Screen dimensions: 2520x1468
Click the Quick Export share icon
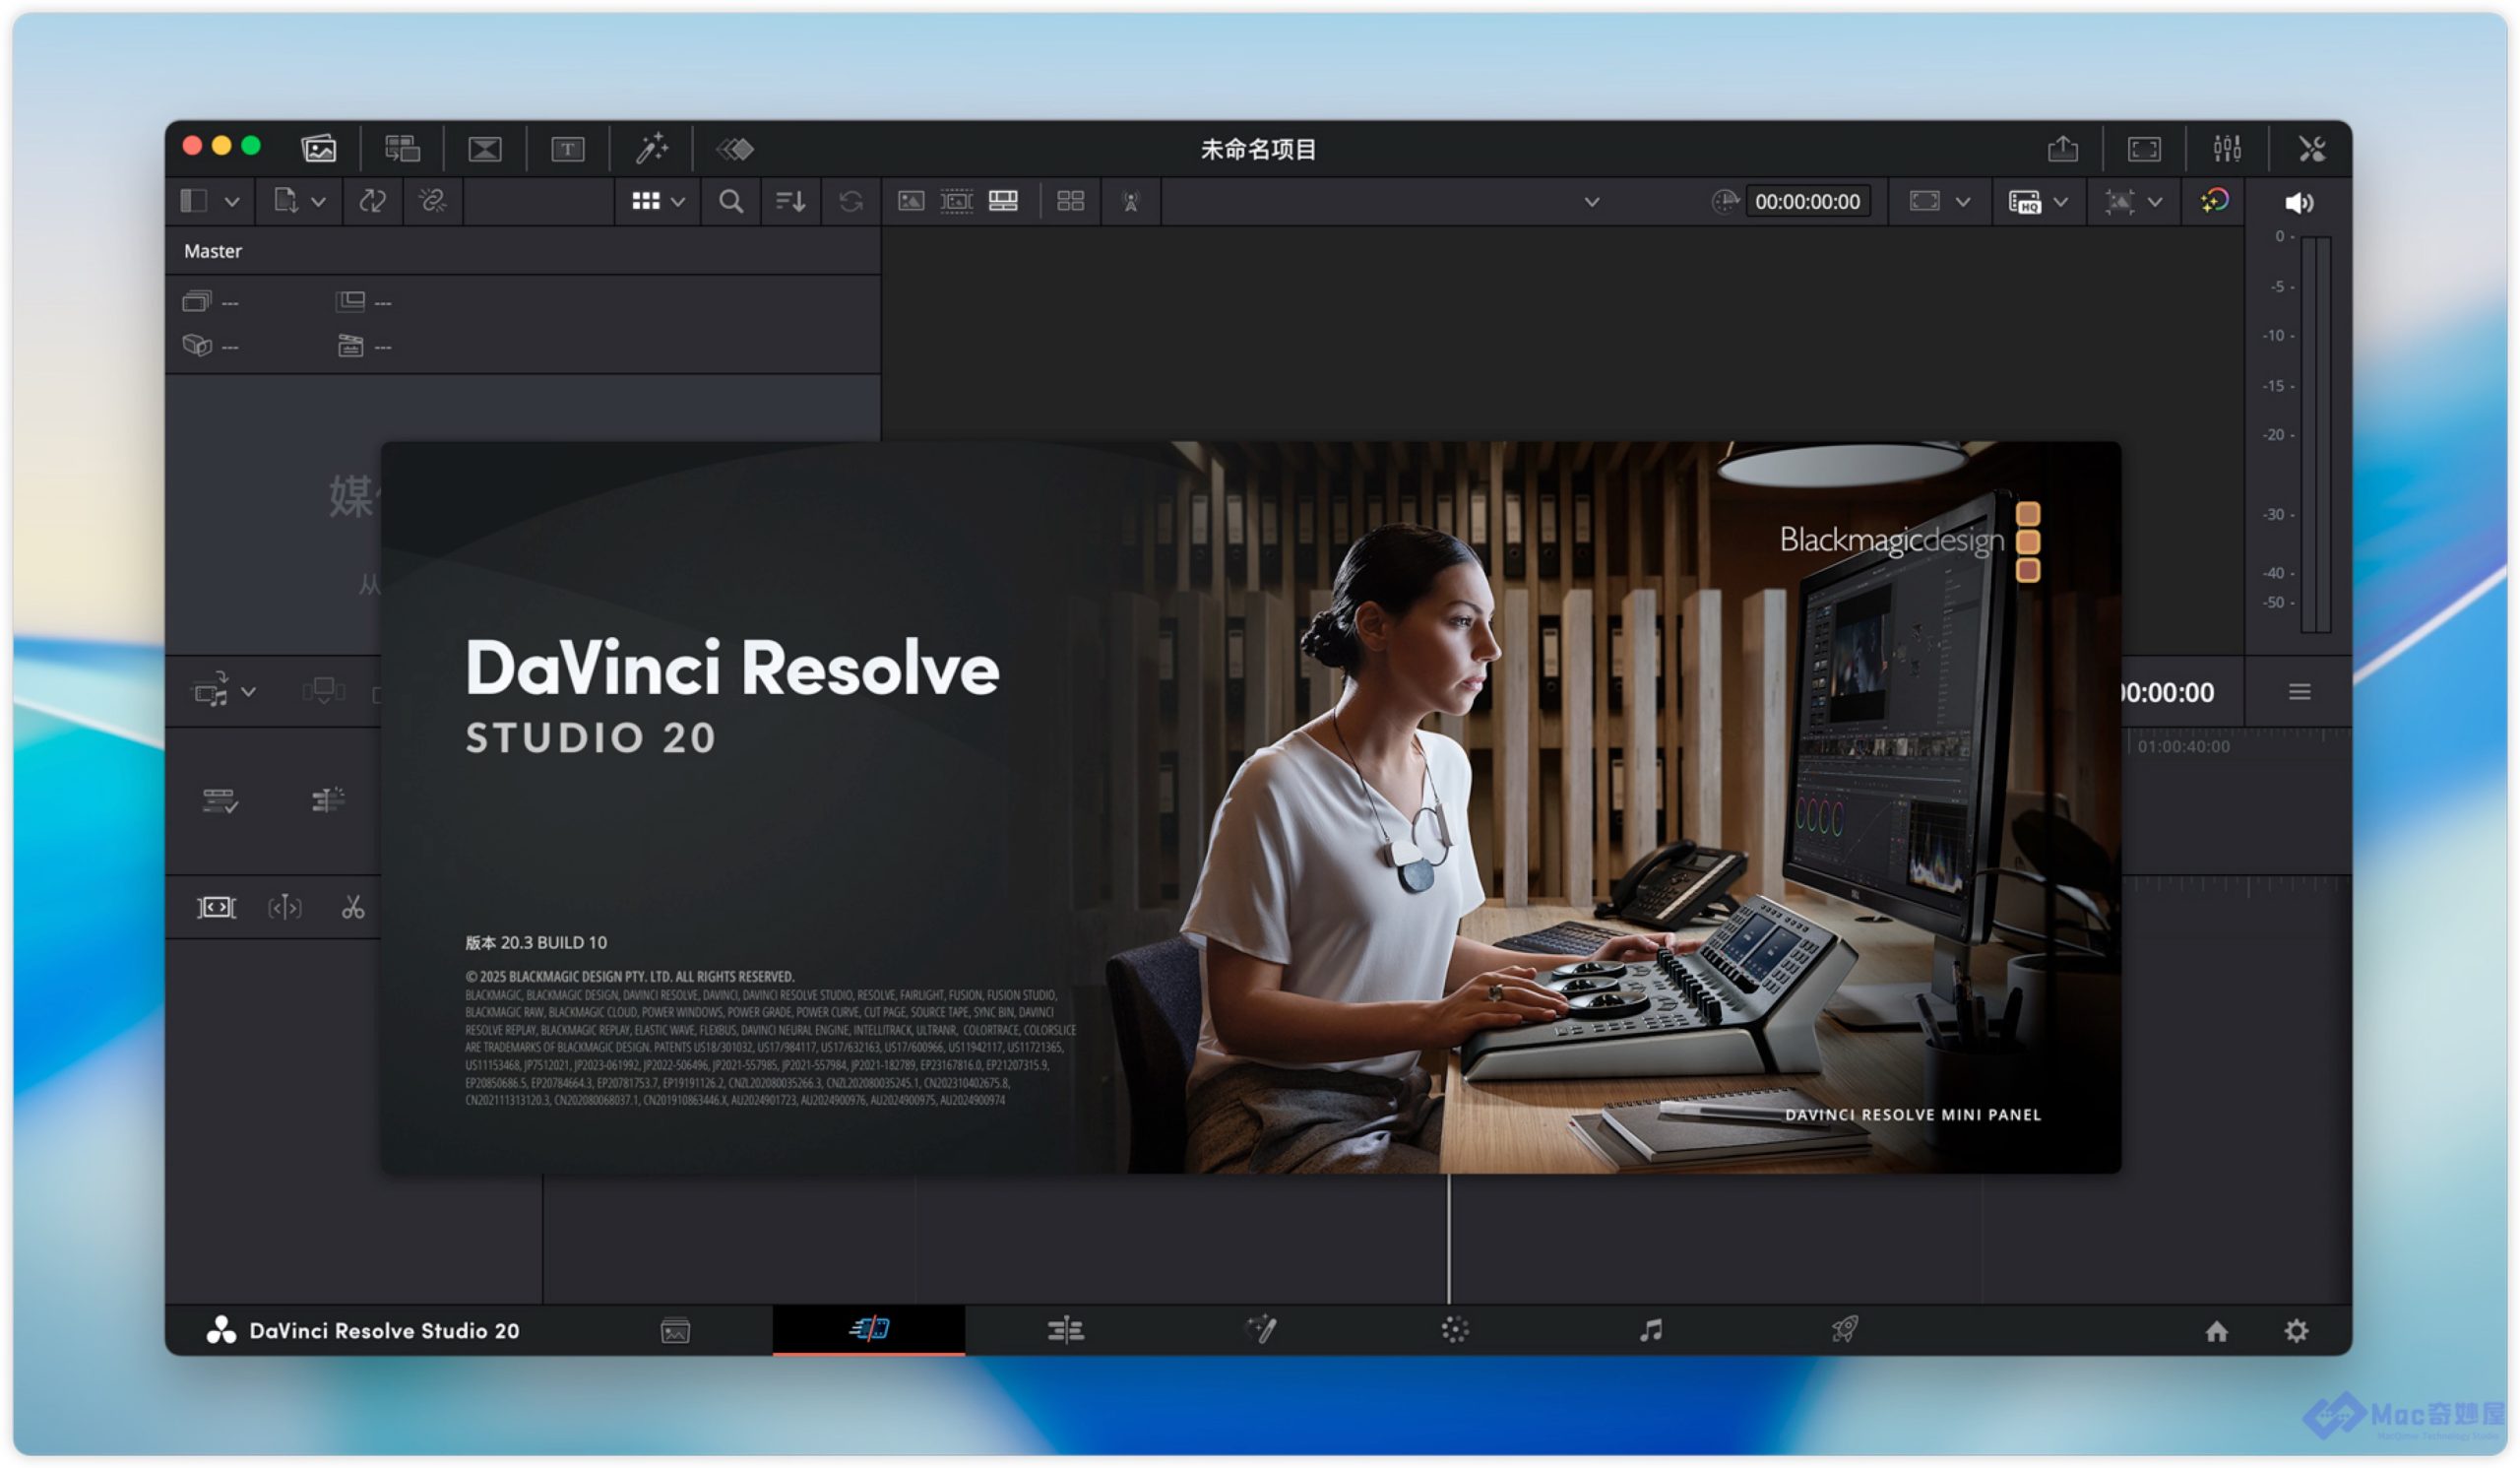(2062, 149)
